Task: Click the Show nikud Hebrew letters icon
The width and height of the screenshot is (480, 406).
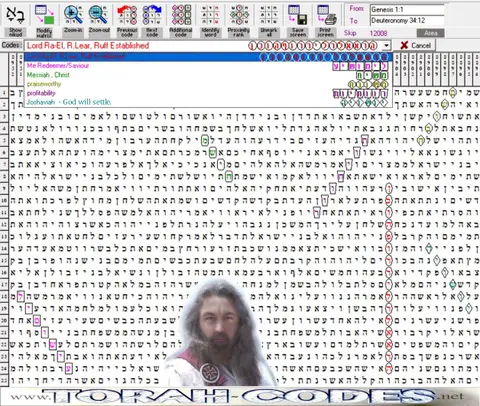Action: [x=15, y=16]
